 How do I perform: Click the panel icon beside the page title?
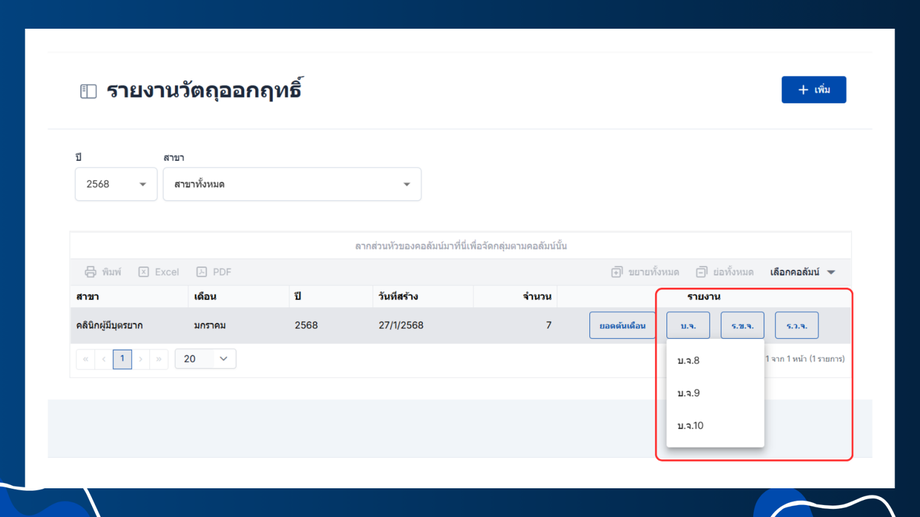click(x=88, y=91)
